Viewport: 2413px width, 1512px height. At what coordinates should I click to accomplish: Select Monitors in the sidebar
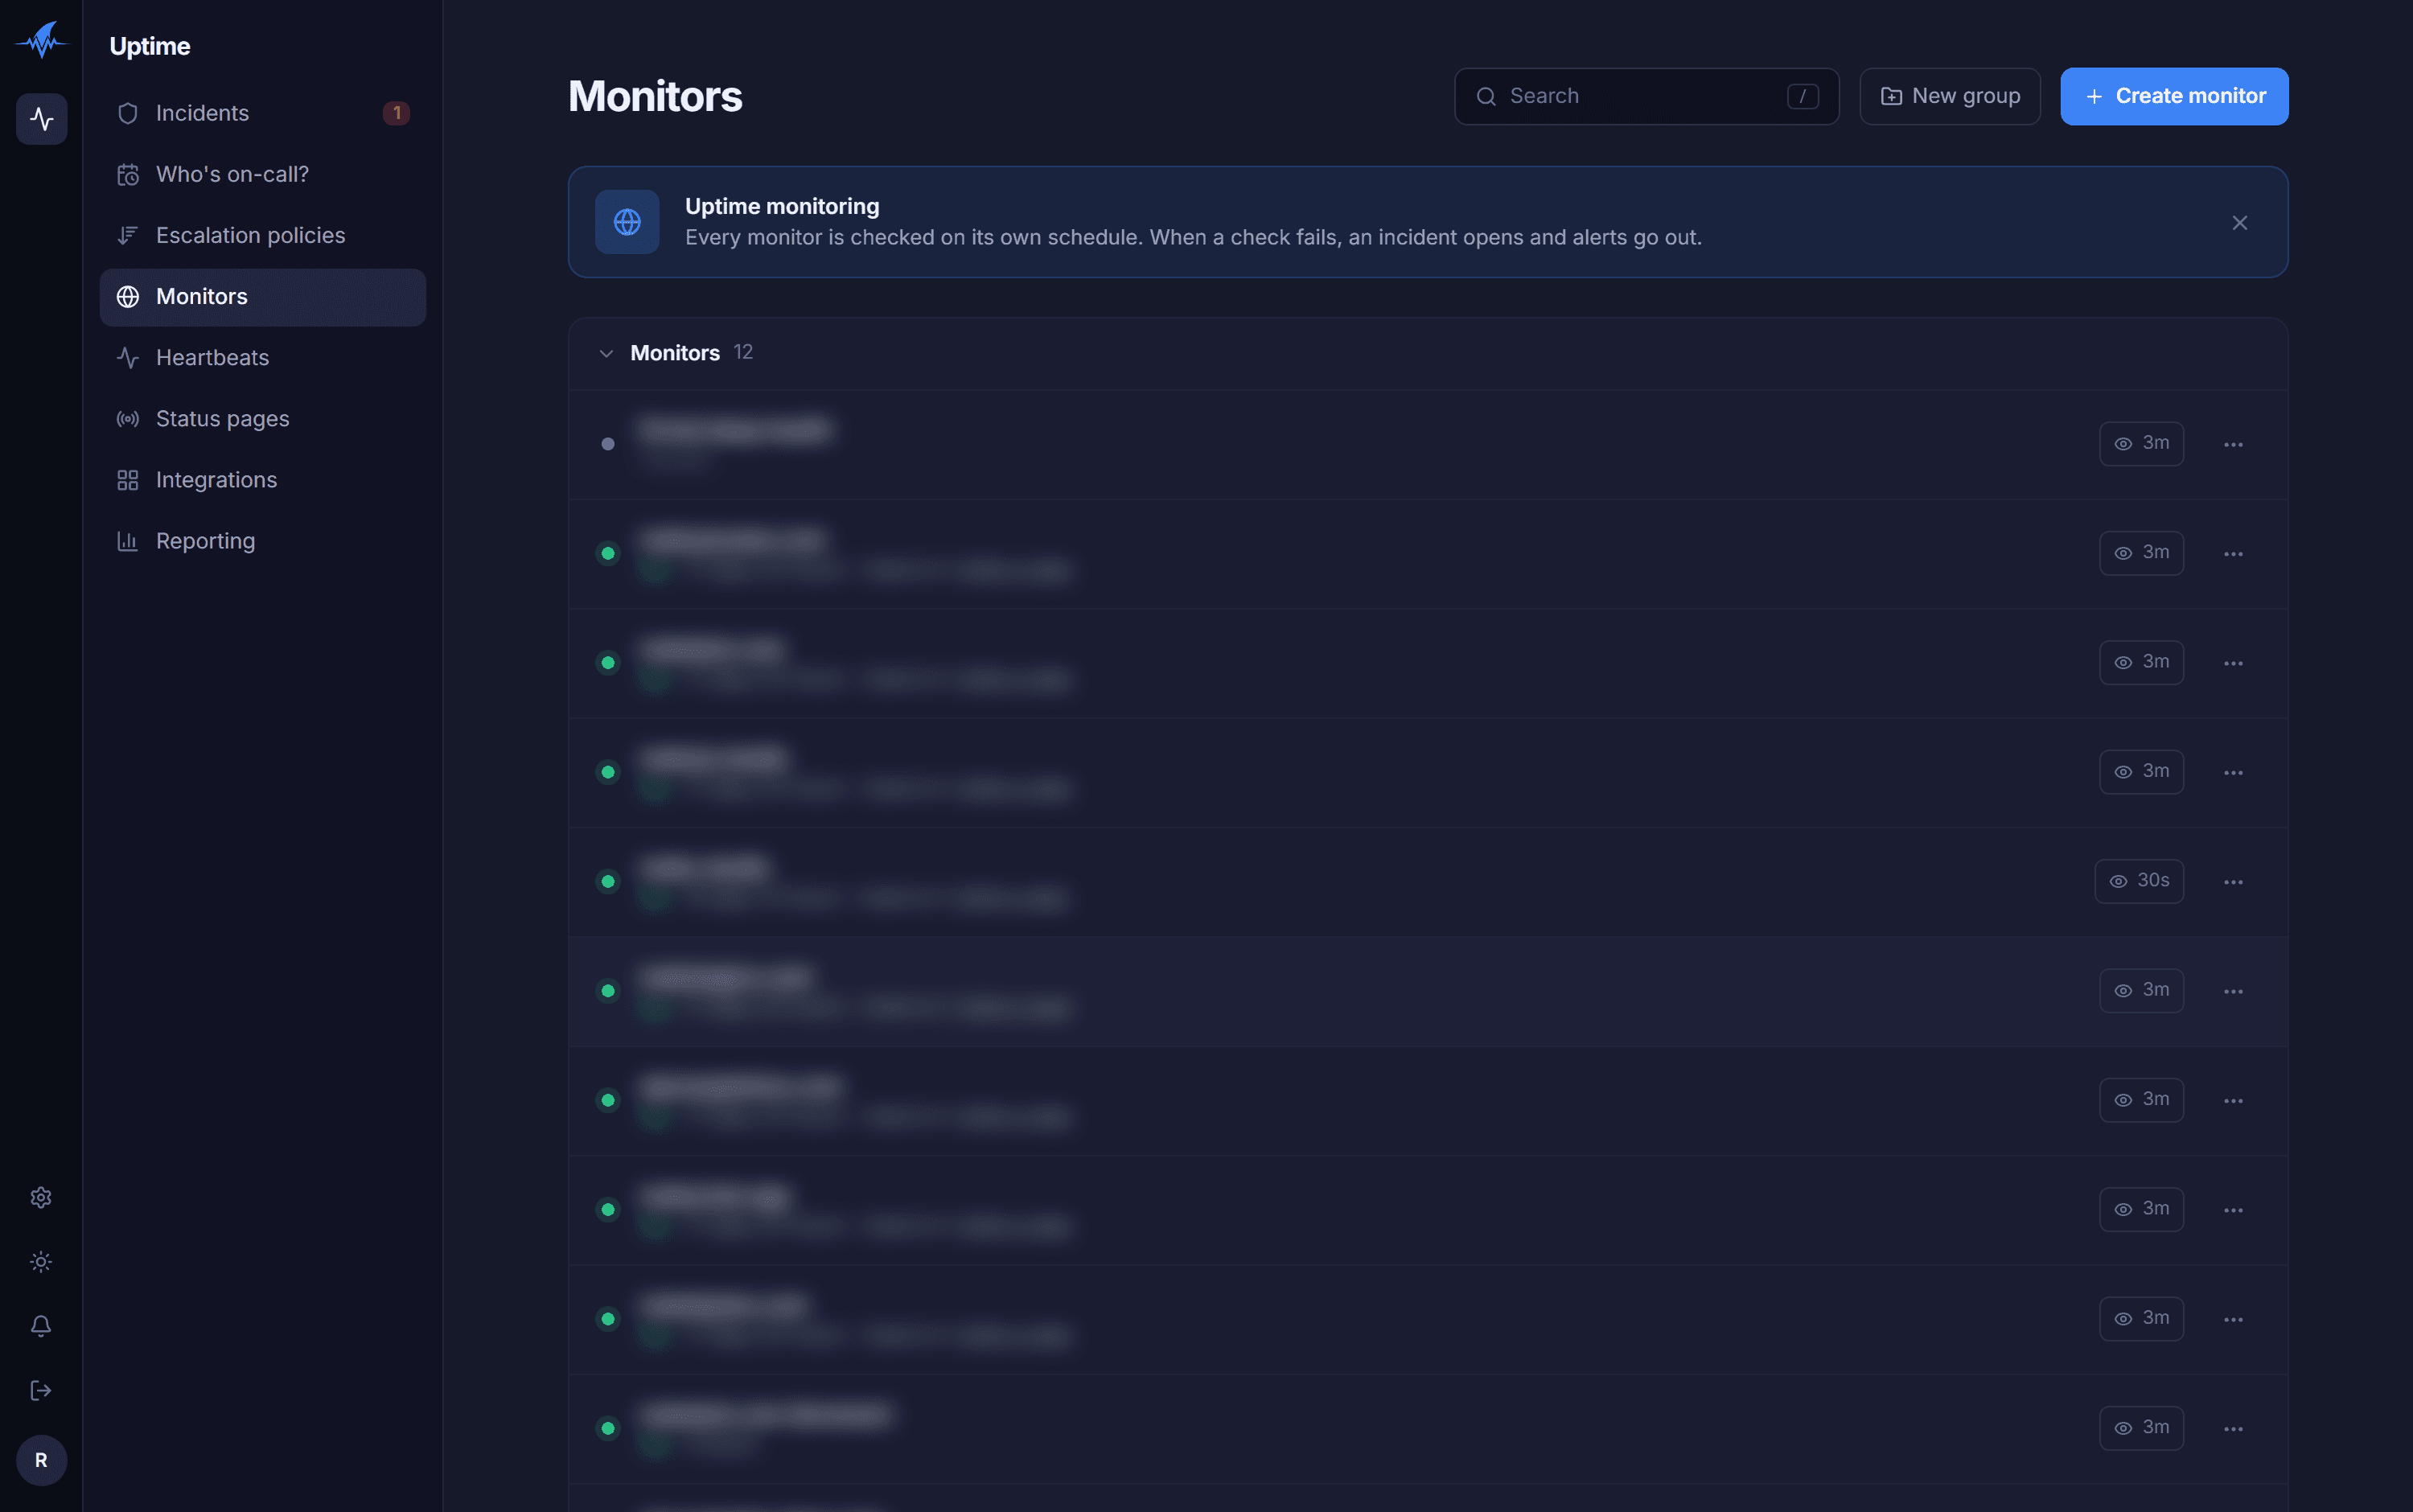pyautogui.click(x=263, y=297)
